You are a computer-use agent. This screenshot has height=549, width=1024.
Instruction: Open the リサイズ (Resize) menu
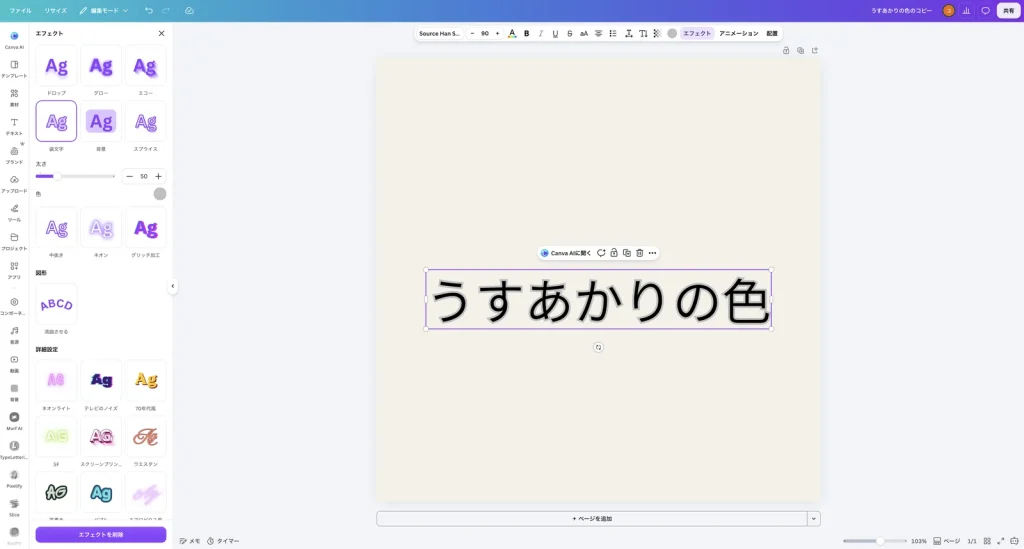point(56,10)
